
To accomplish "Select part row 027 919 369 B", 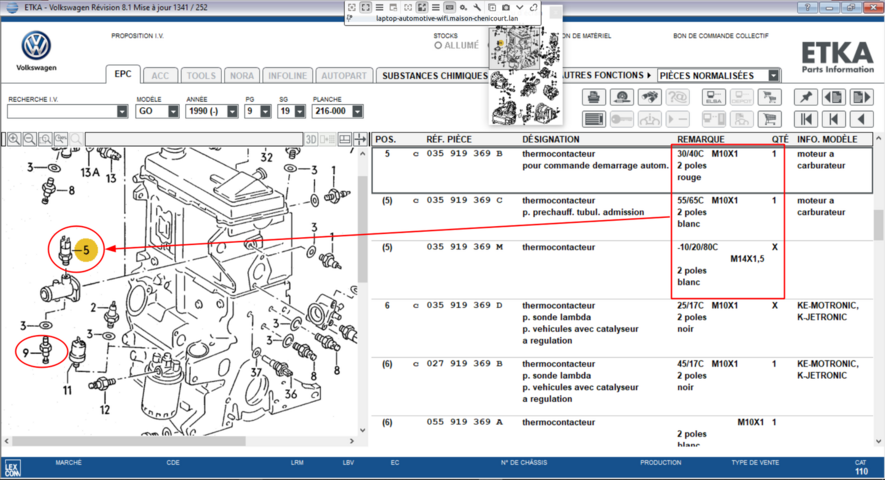I will point(622,387).
